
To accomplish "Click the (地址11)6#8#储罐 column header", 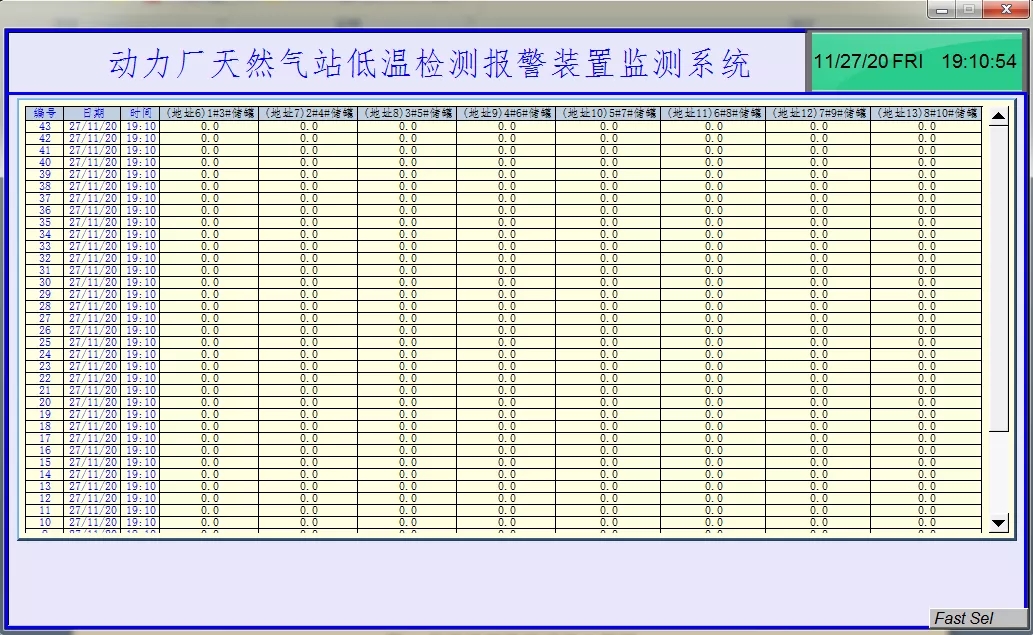I will coord(713,114).
